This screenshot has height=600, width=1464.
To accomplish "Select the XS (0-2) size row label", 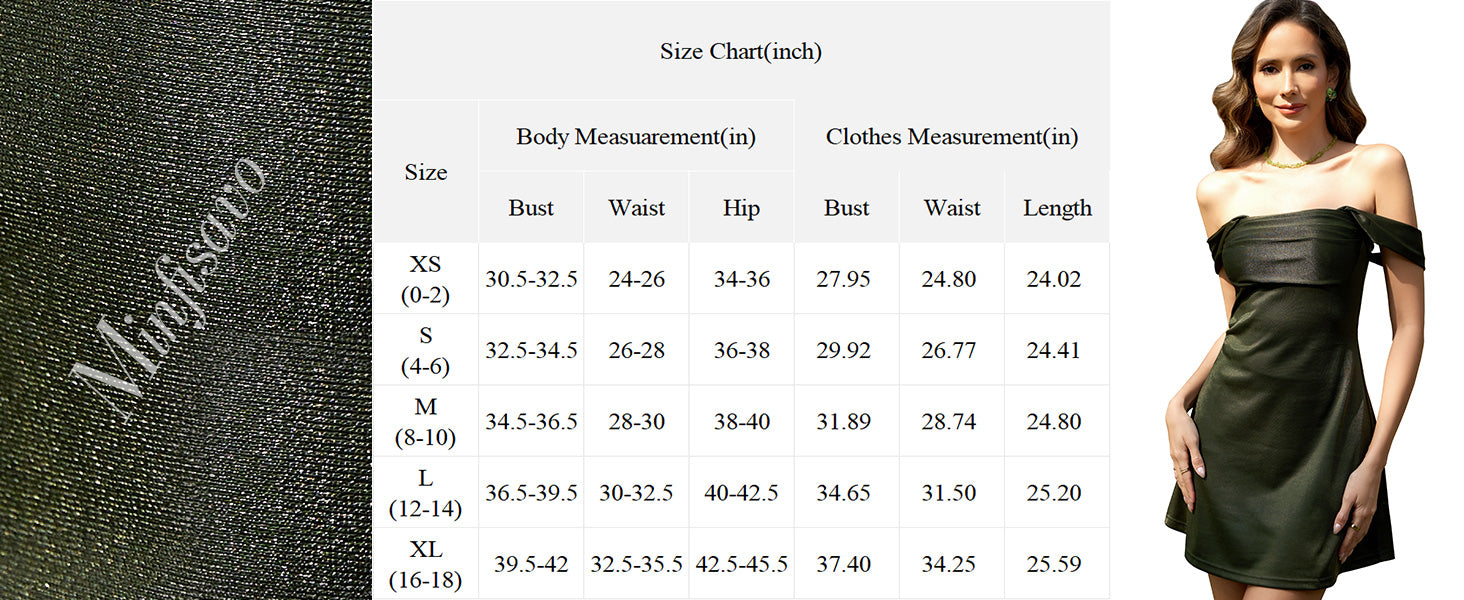I will click(x=426, y=279).
